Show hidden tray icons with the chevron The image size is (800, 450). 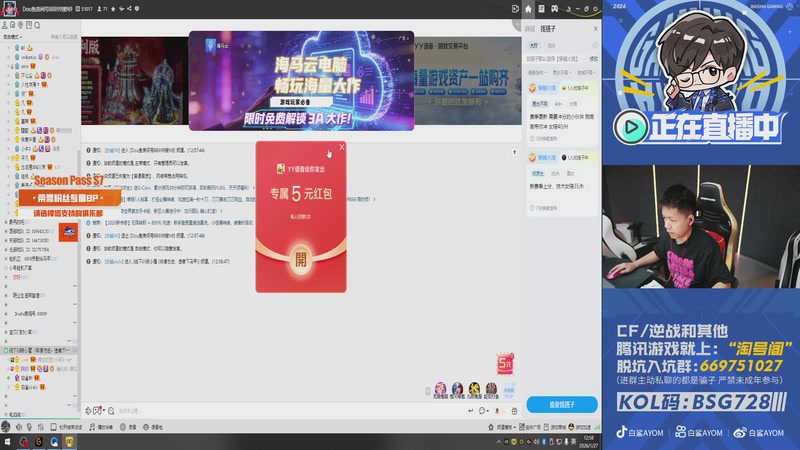point(498,442)
